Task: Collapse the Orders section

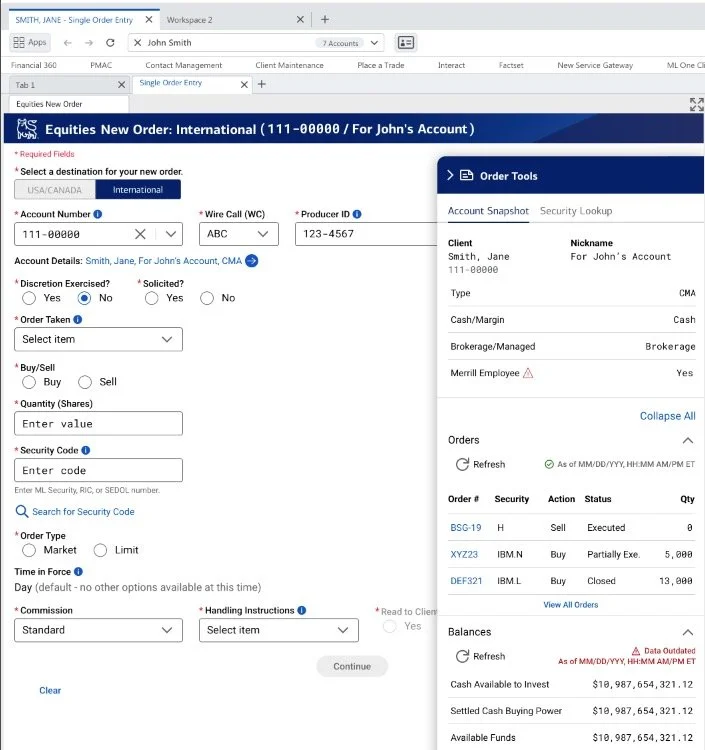Action: point(688,440)
